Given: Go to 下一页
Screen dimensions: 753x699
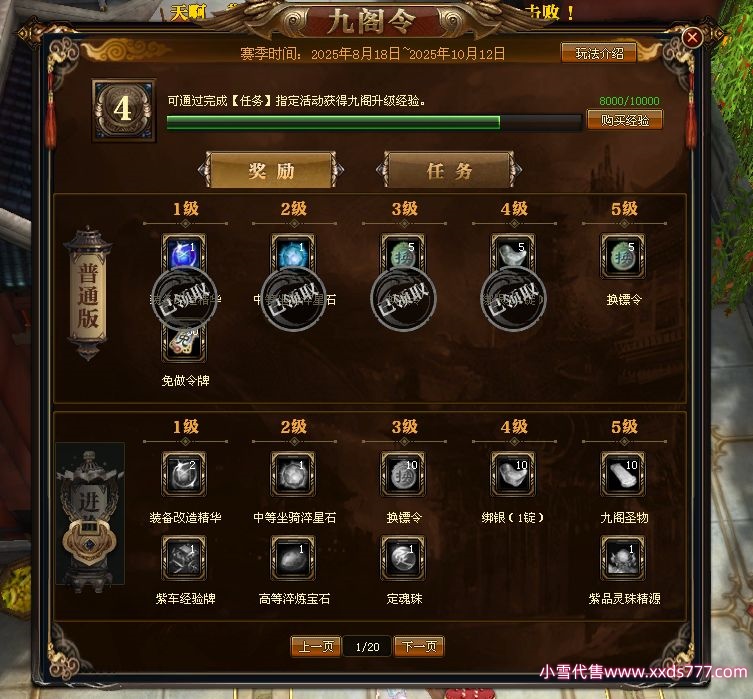Looking at the screenshot, I should coord(419,647).
